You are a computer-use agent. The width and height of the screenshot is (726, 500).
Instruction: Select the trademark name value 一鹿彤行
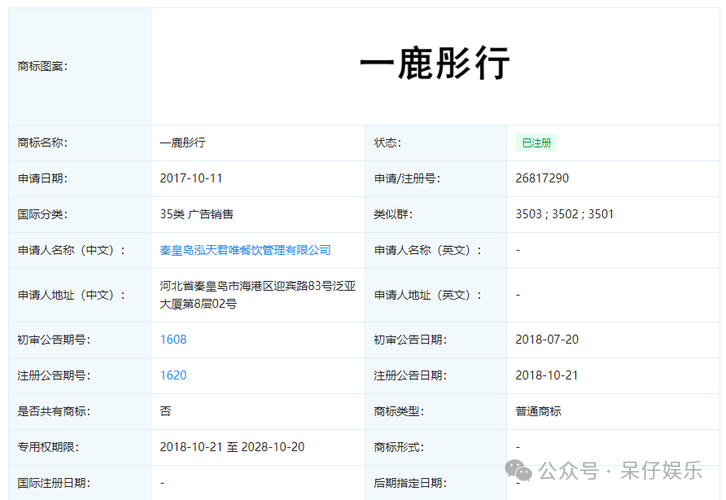pos(182,143)
